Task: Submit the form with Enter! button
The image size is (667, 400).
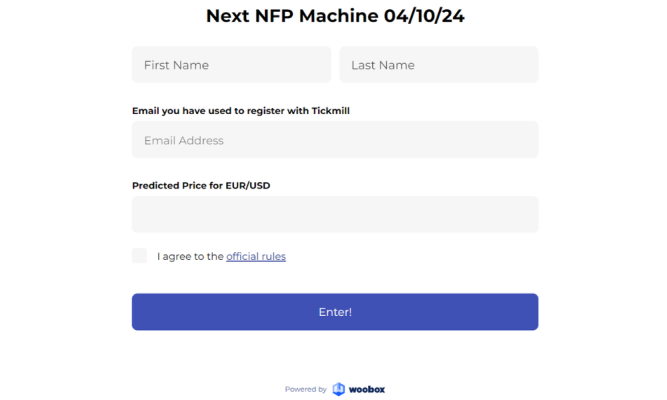Action: (x=335, y=312)
